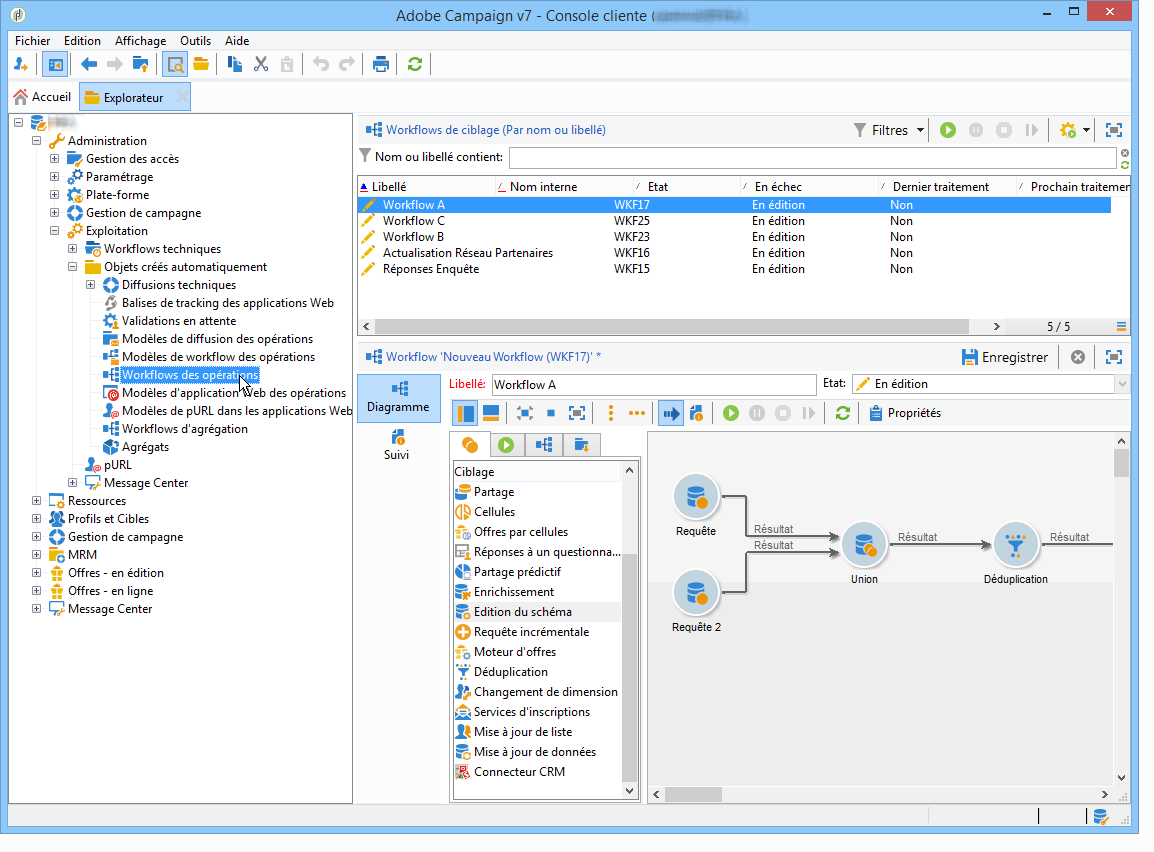1154x852 pixels.
Task: Click the Cut scissors icon
Action: tap(261, 64)
